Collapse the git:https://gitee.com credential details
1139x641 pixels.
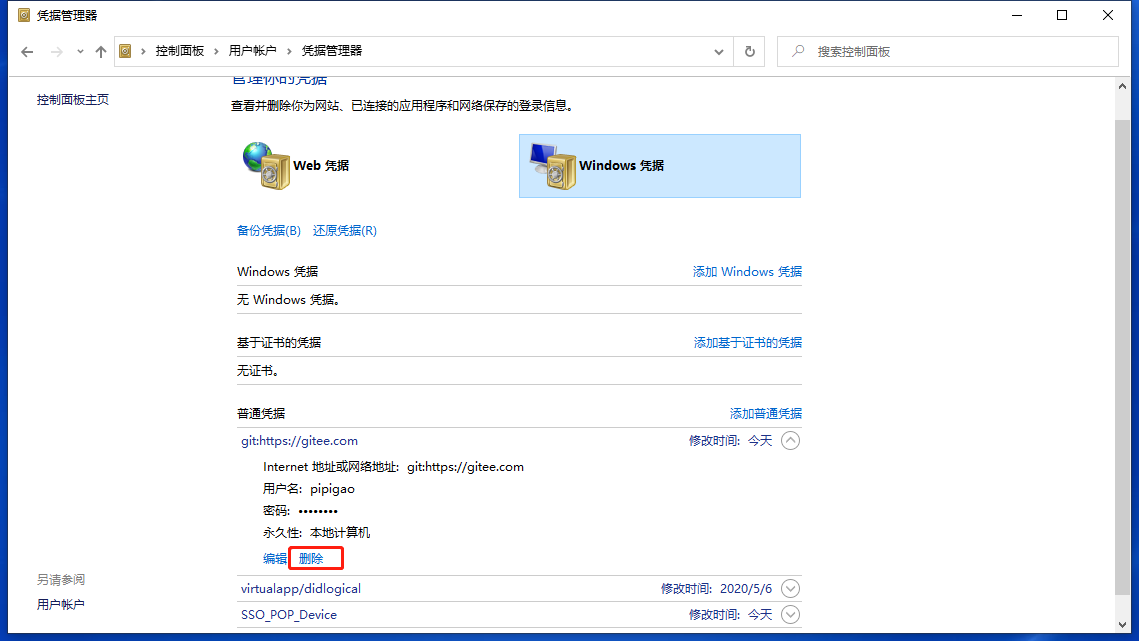pyautogui.click(x=790, y=440)
